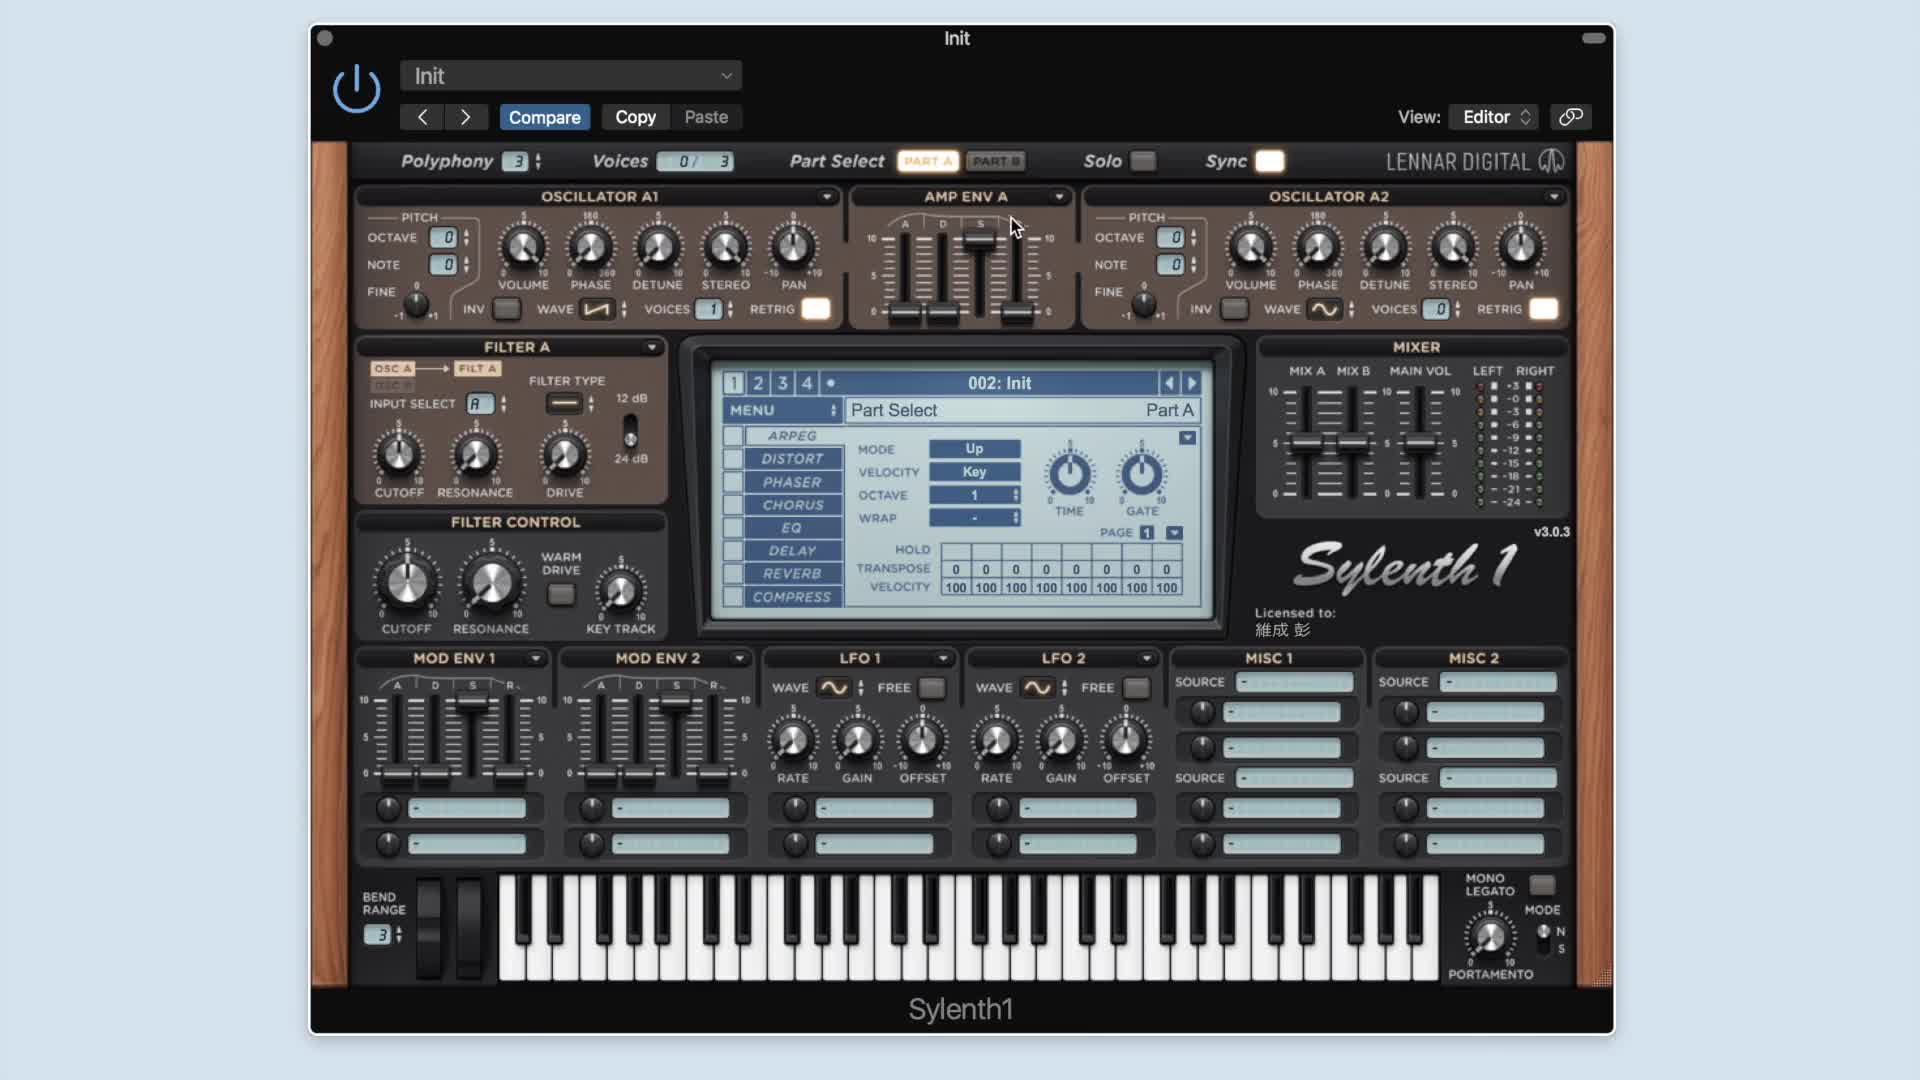Select LFO 1 wave shape icon
1920x1080 pixels.
tap(832, 688)
